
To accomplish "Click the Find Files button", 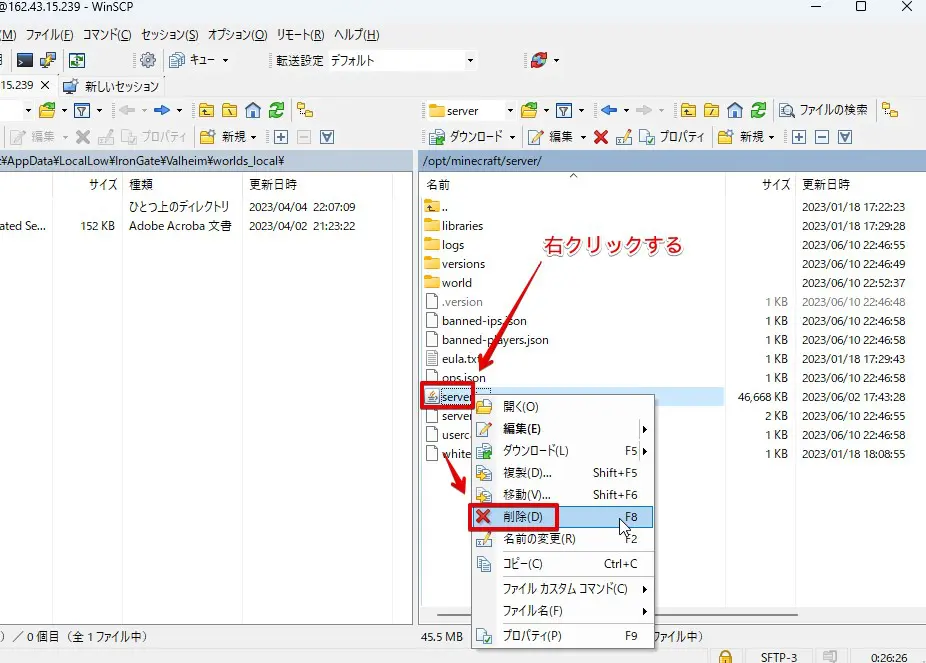I will [x=825, y=111].
